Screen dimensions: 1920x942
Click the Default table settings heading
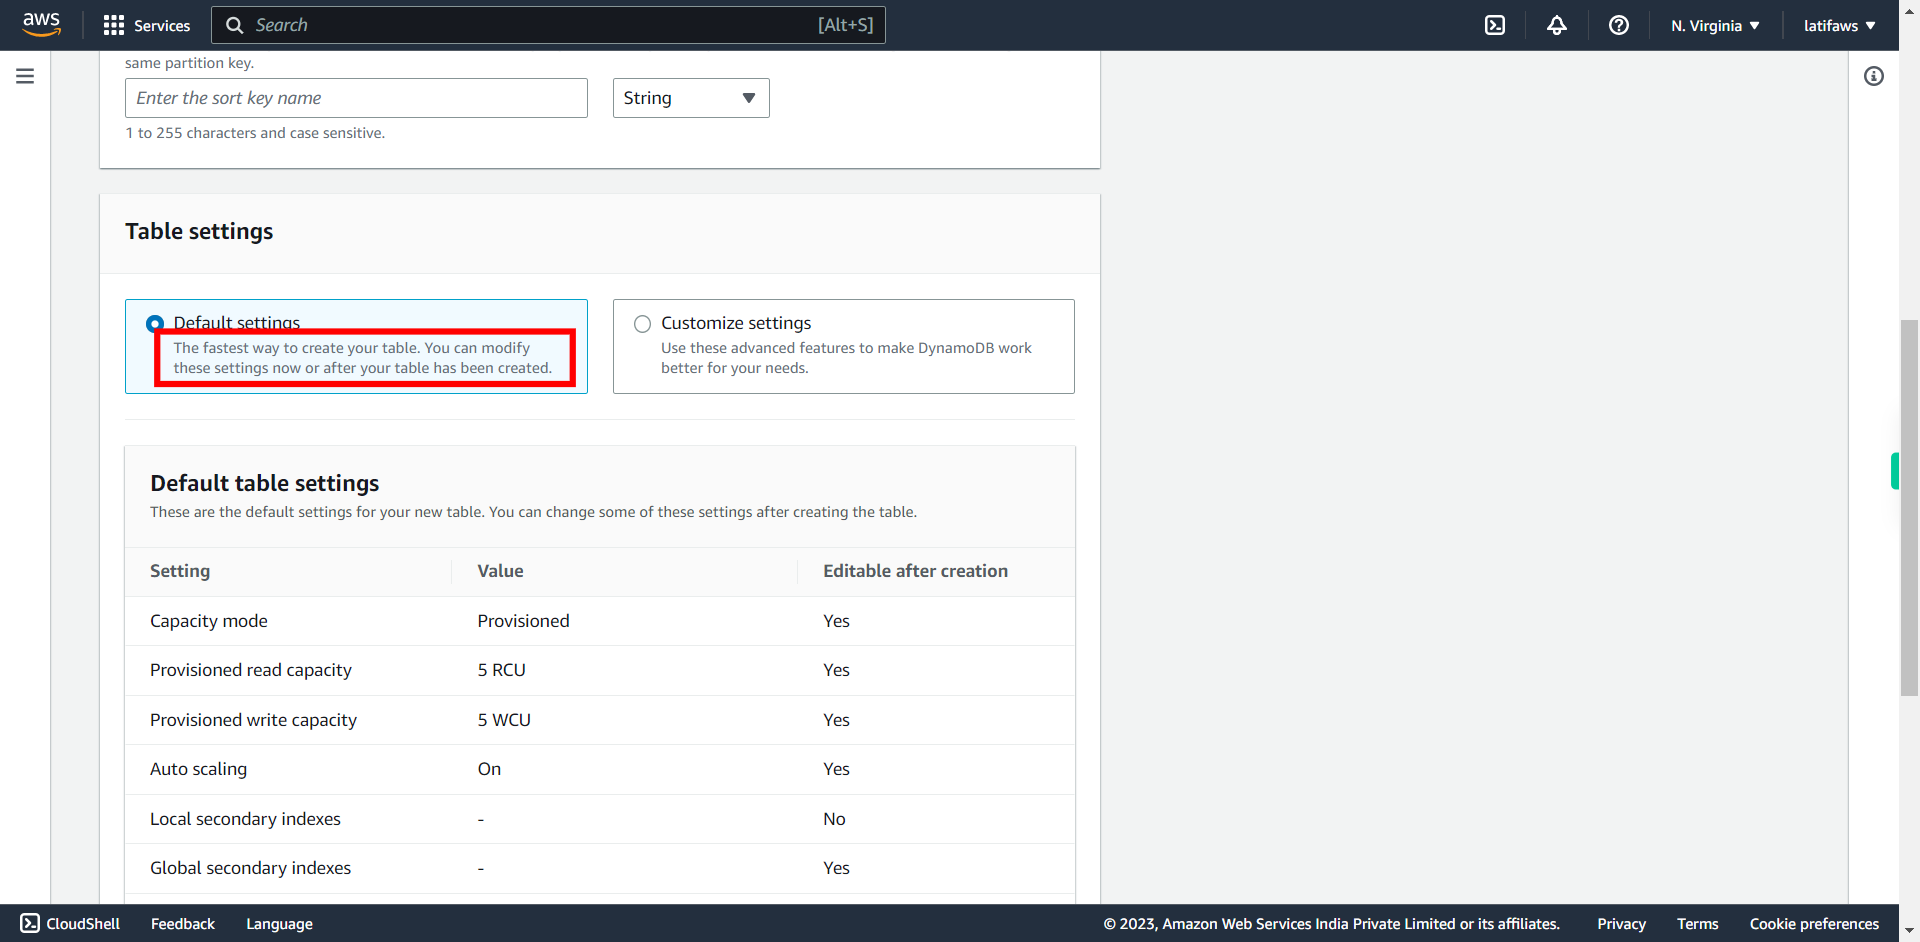point(265,483)
